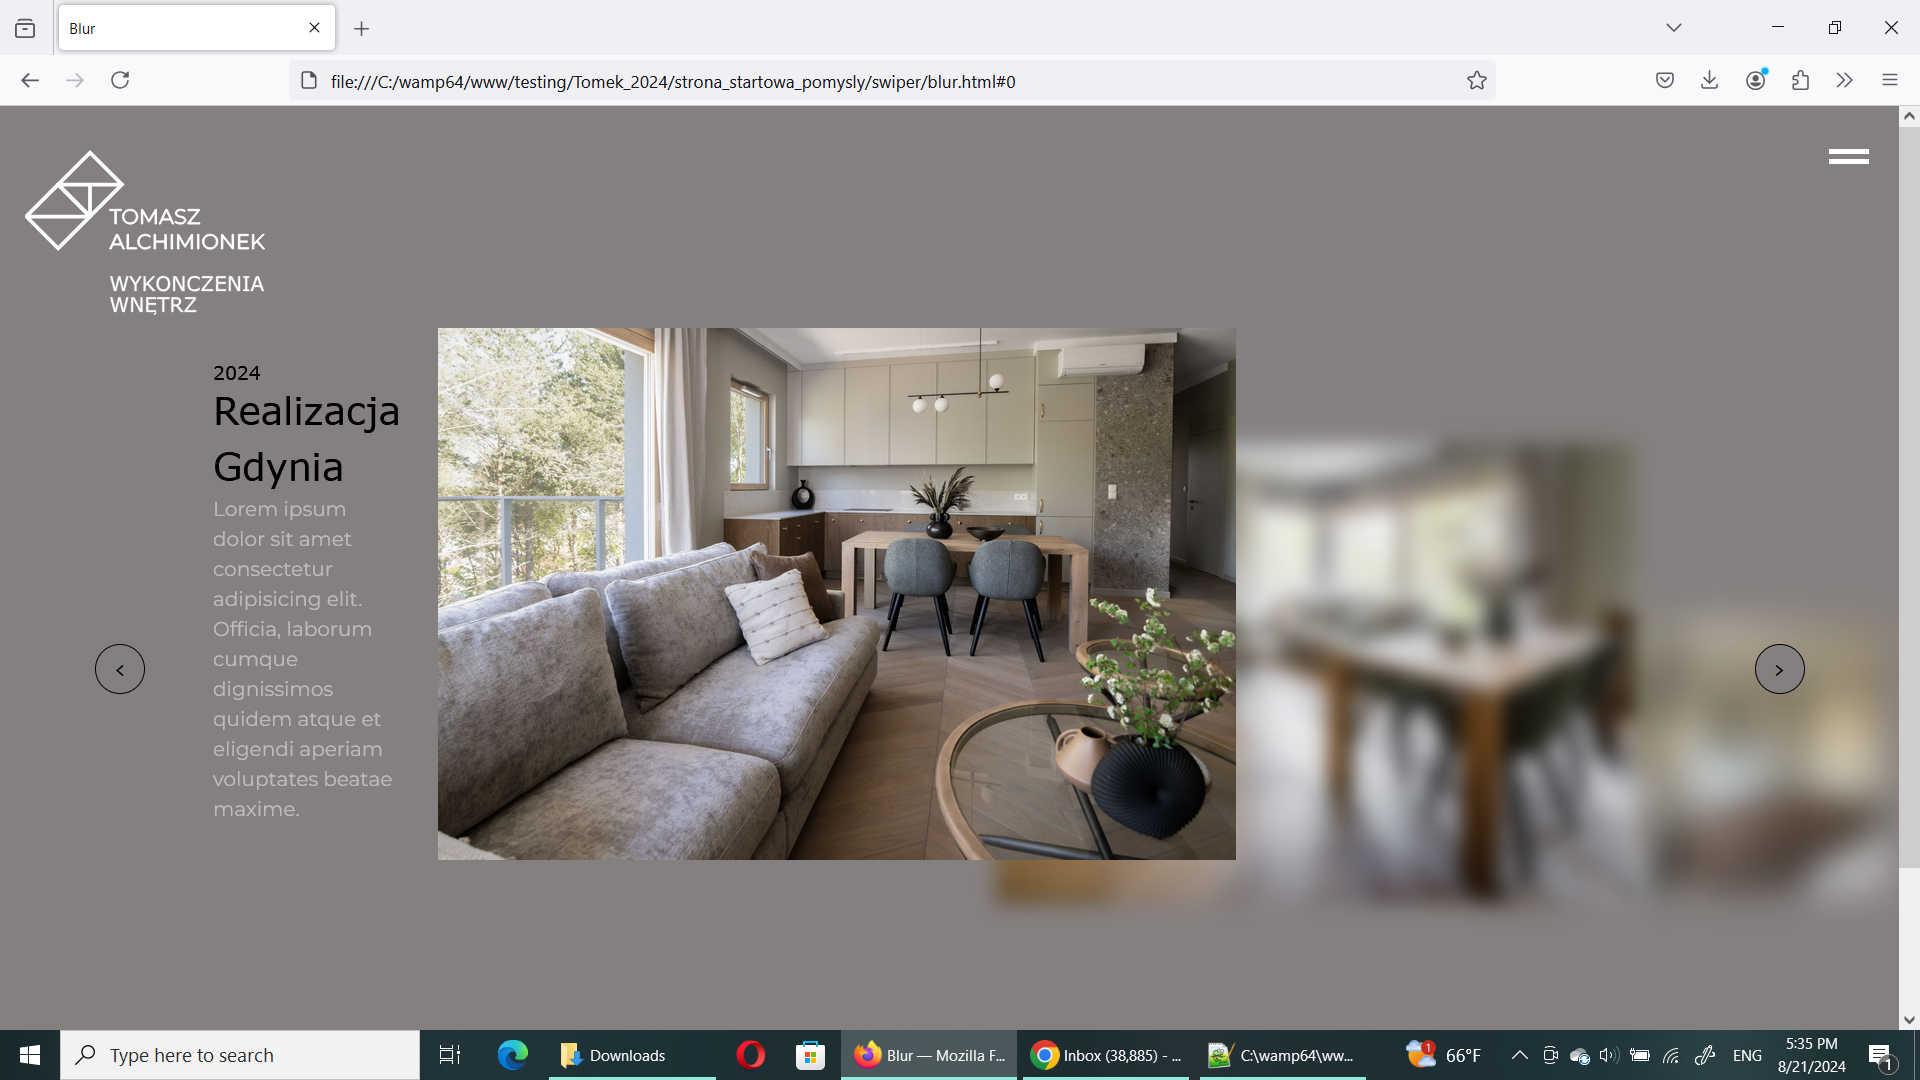Open Firefox application menu
Viewport: 1920px width, 1080px height.
click(x=1889, y=80)
